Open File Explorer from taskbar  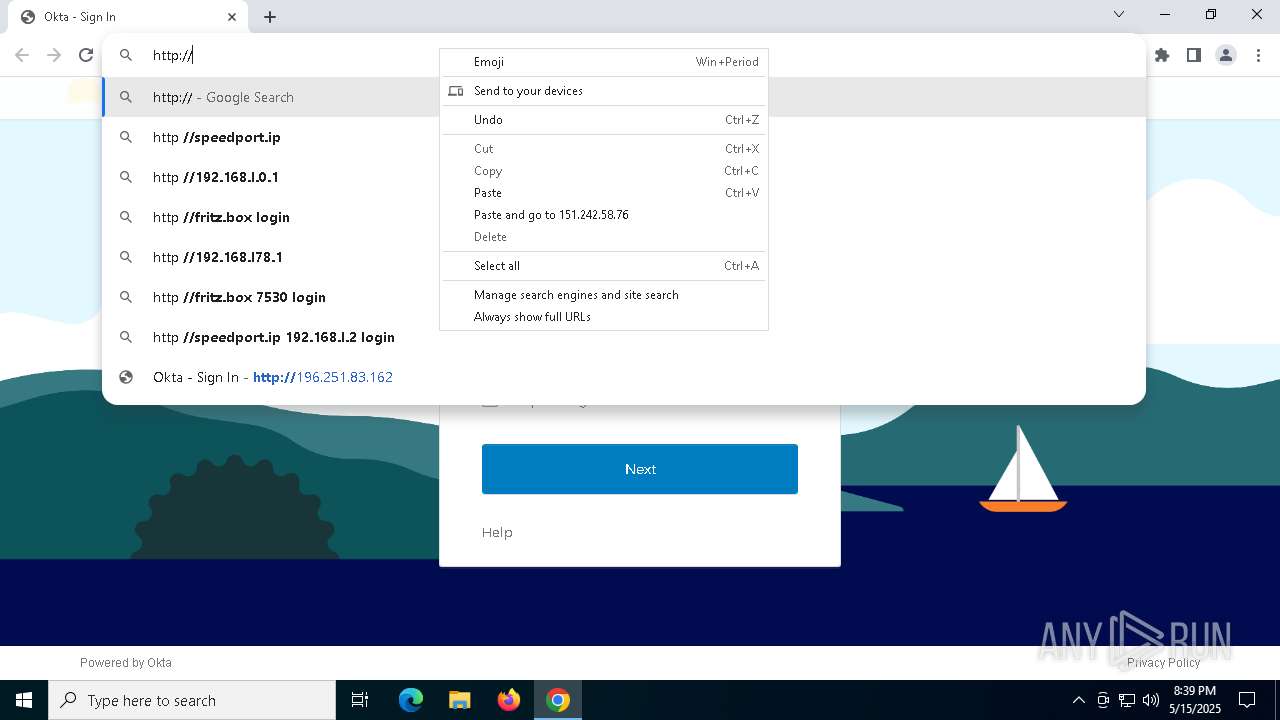tap(459, 700)
